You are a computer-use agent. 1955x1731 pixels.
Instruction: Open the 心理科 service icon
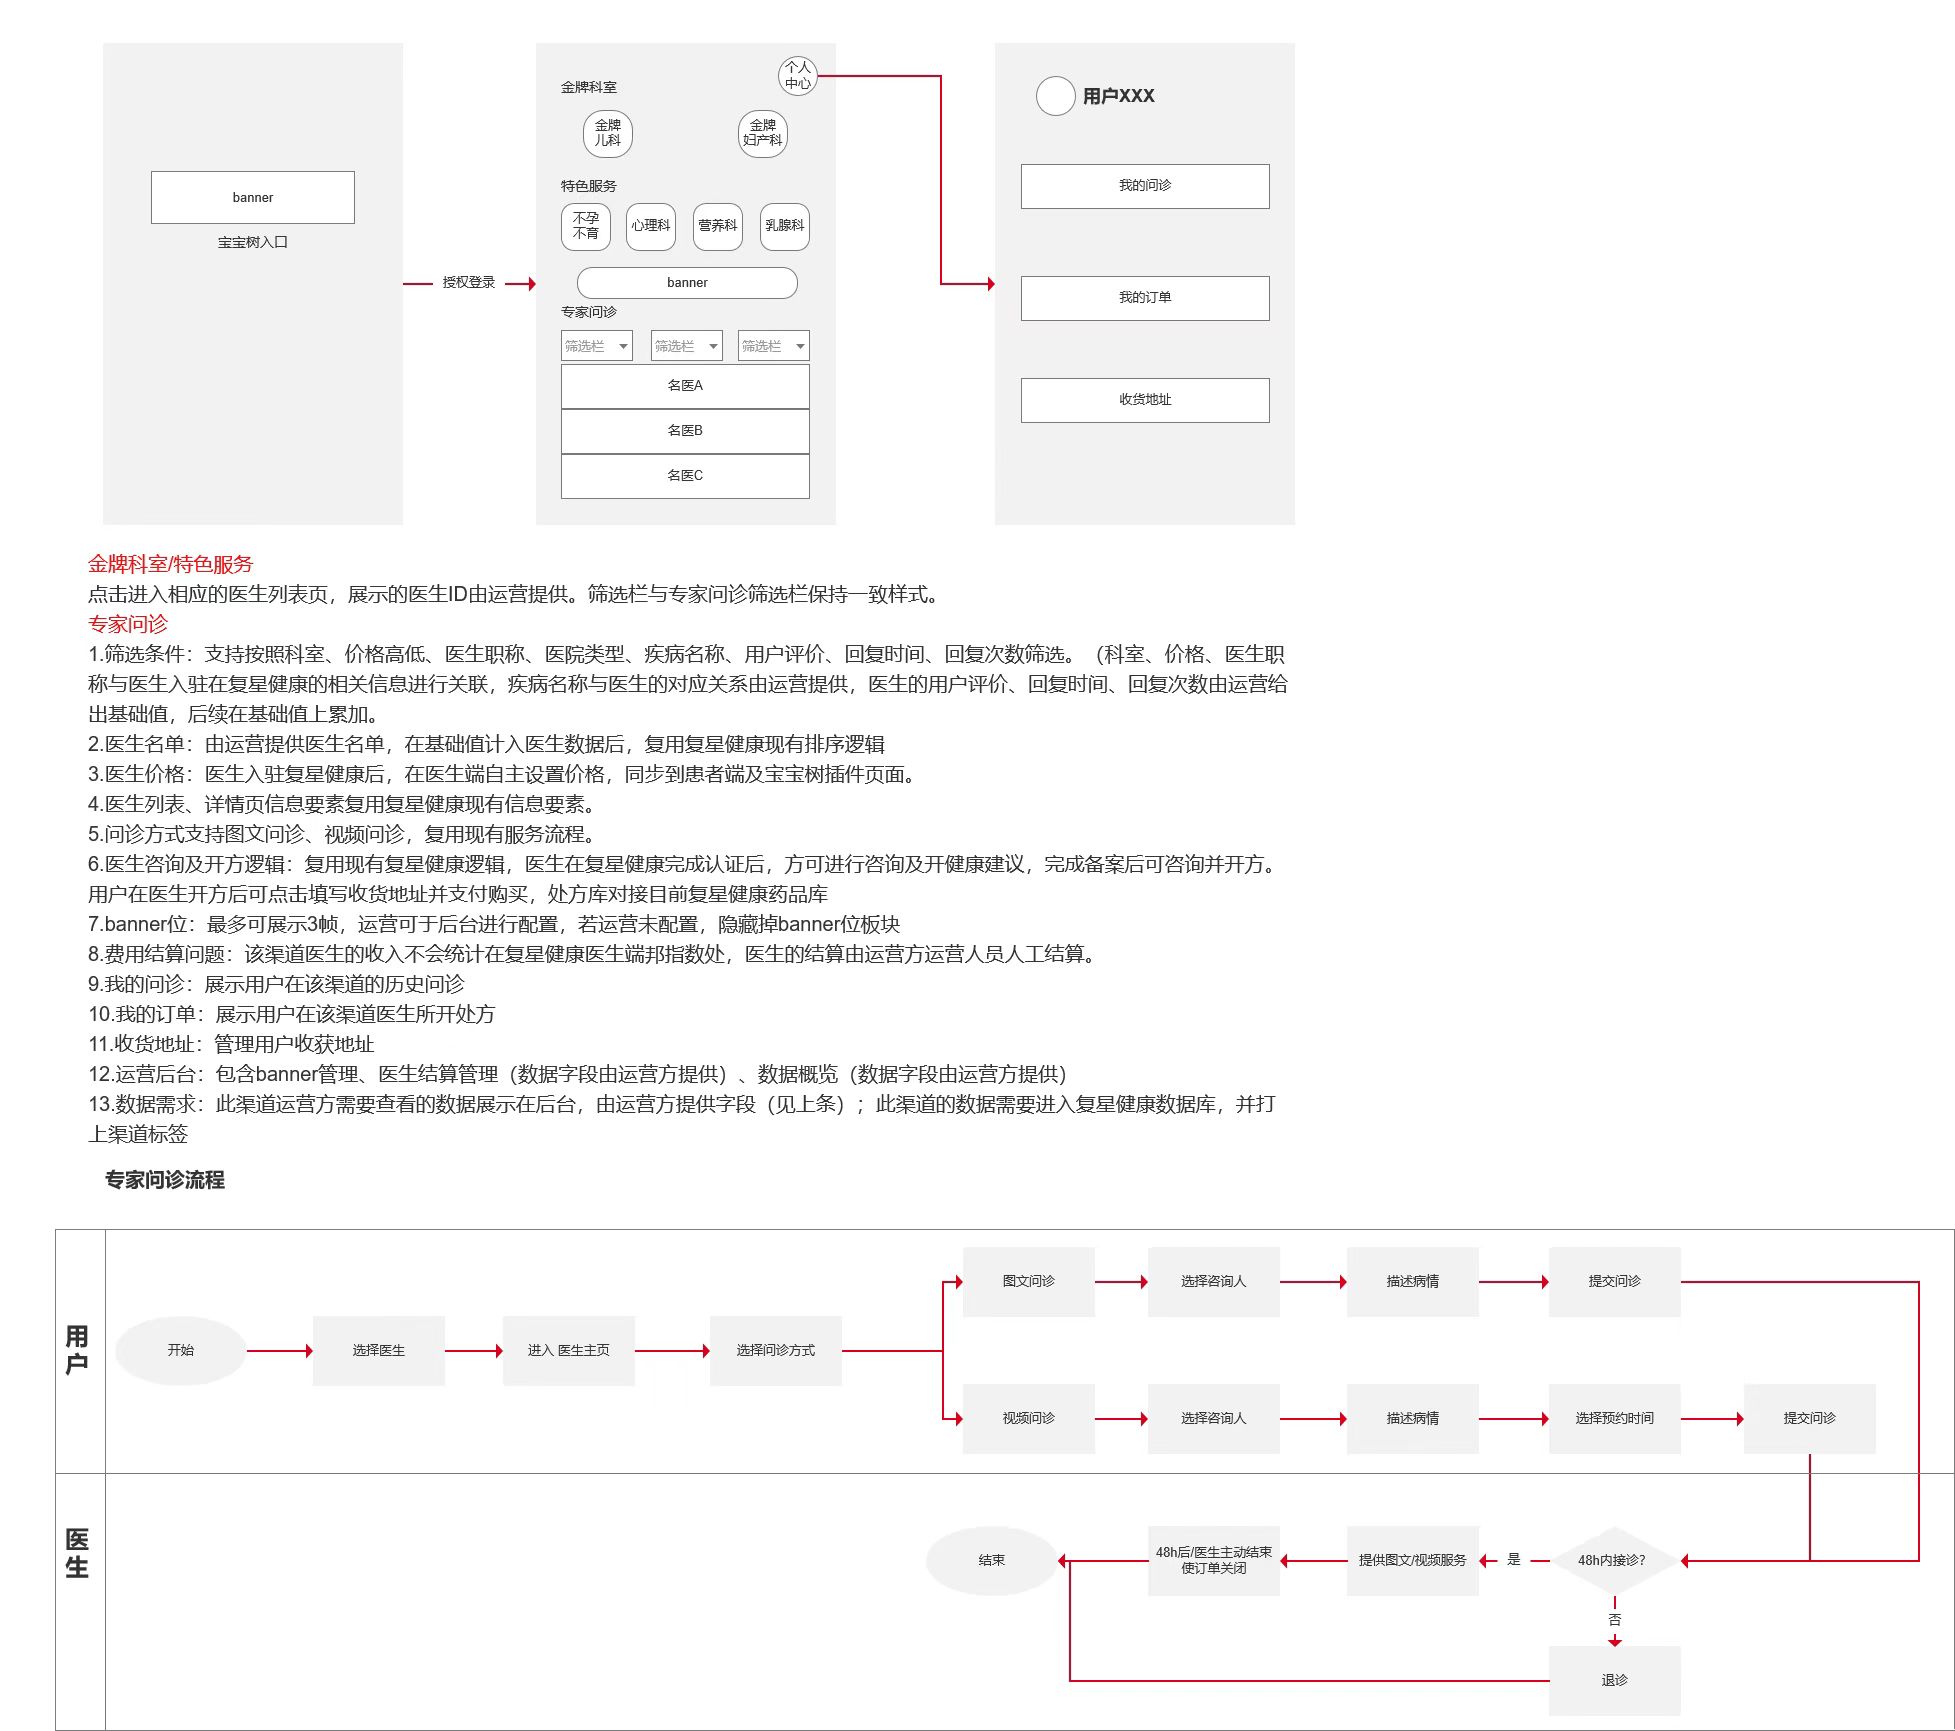coord(650,226)
